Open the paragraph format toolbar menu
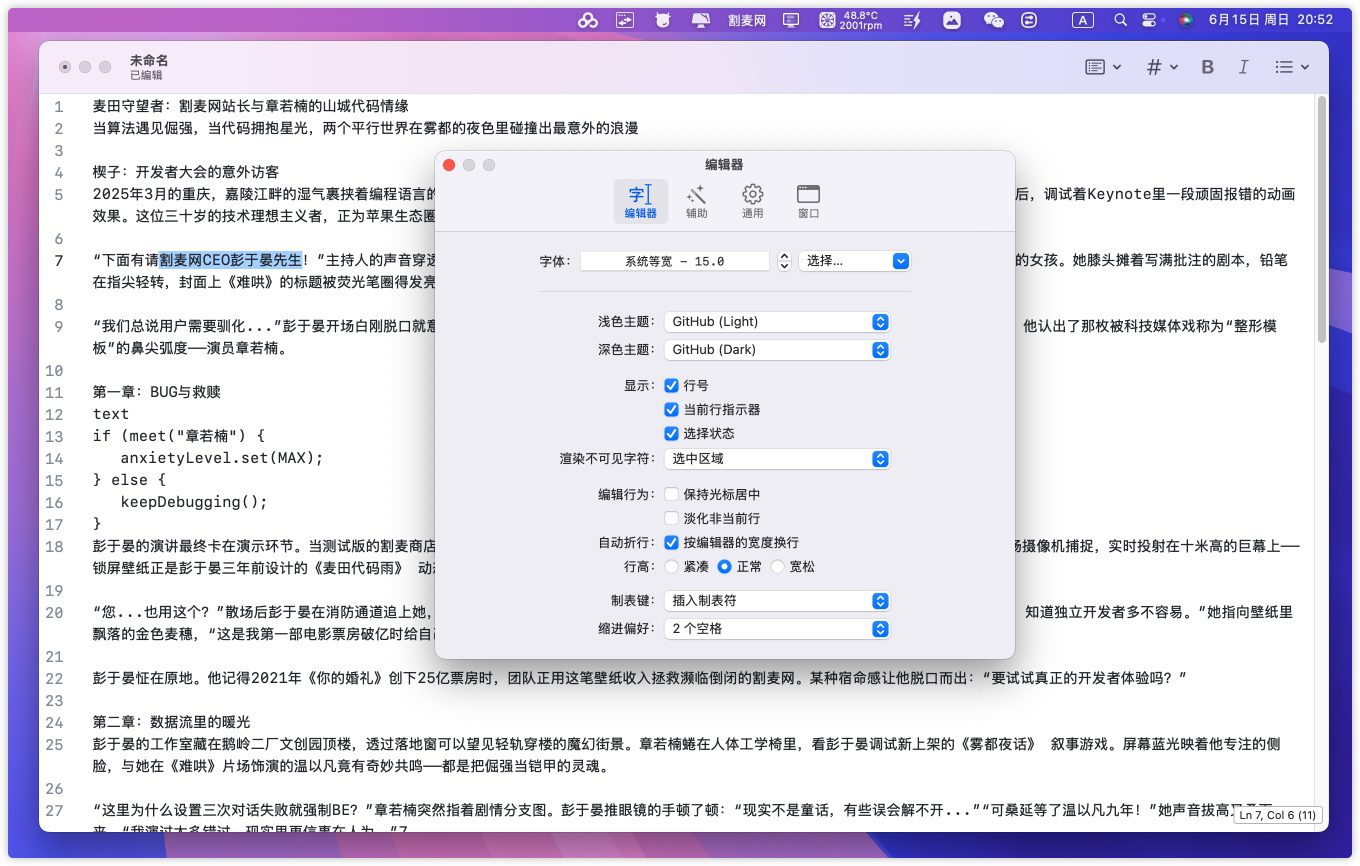The height and width of the screenshot is (866, 1360). coord(1103,67)
